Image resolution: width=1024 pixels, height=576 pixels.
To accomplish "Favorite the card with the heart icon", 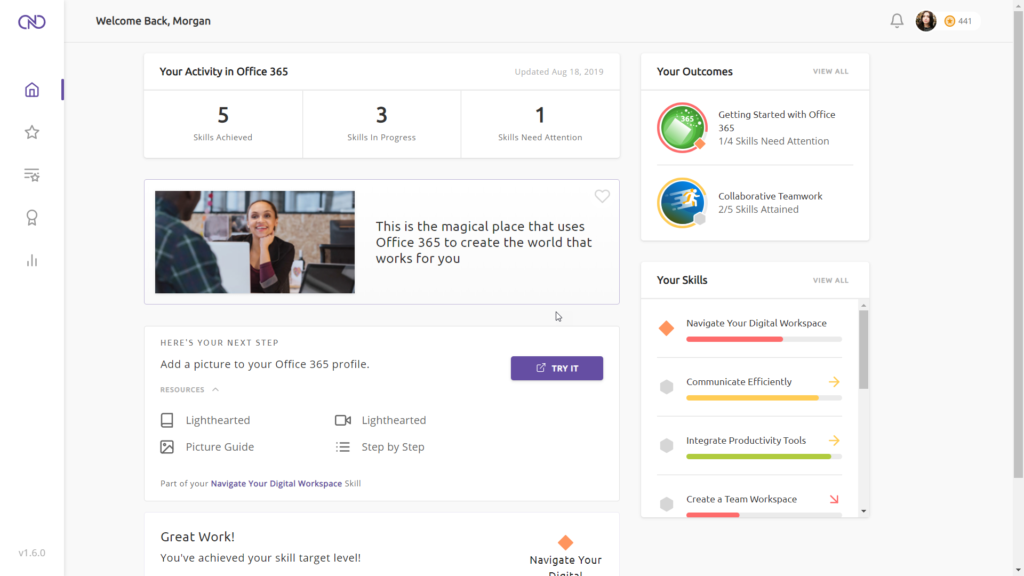I will tap(602, 196).
